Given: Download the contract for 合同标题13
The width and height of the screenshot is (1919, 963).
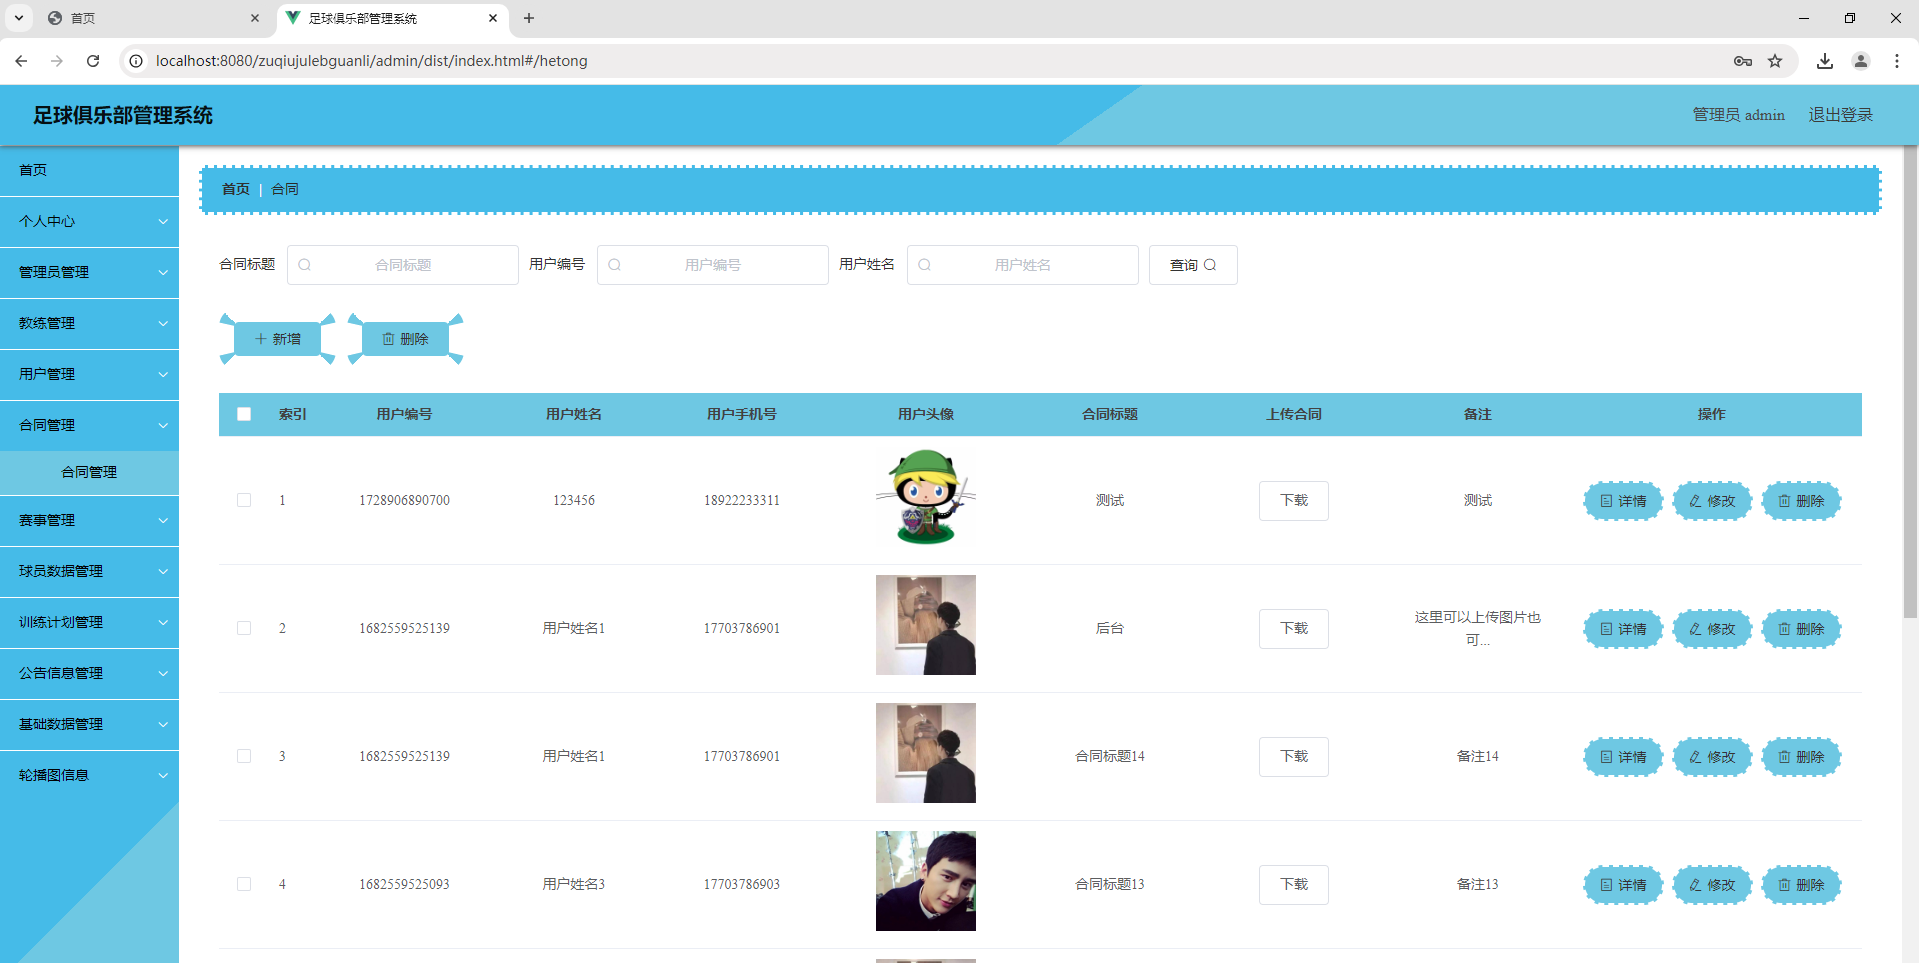Looking at the screenshot, I should pyautogui.click(x=1294, y=884).
